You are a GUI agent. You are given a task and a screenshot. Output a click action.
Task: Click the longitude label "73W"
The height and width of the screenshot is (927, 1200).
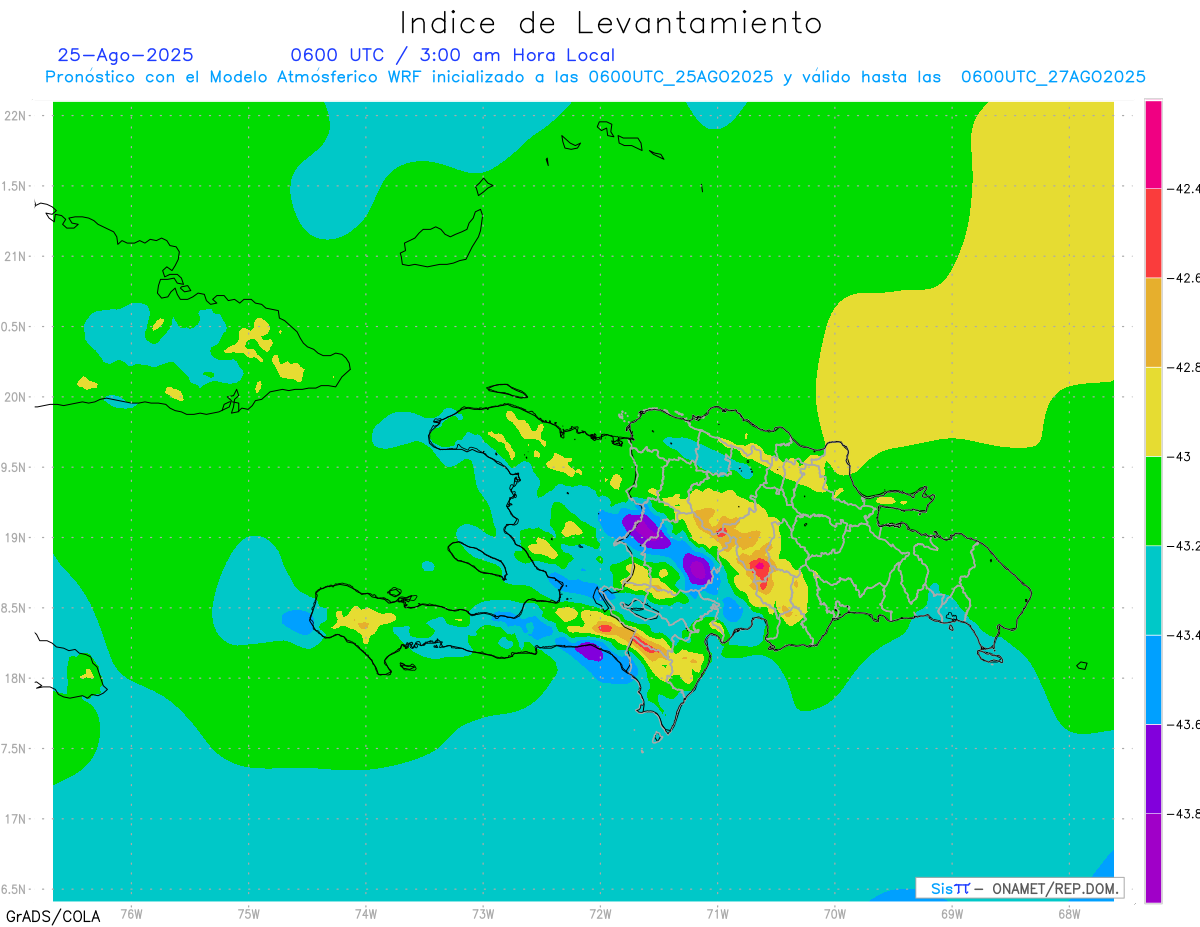coord(483,913)
